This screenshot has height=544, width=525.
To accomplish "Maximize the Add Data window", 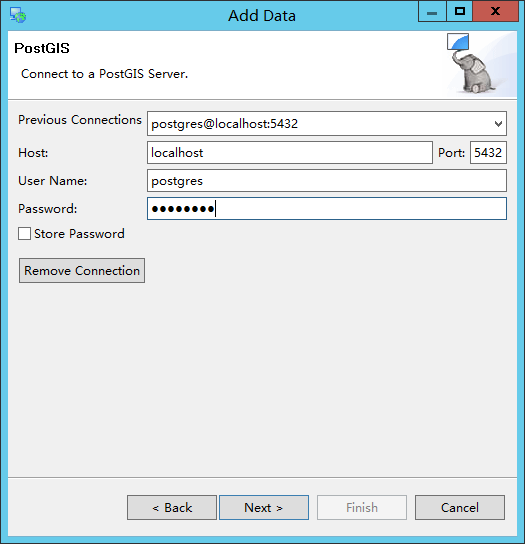I will point(460,12).
